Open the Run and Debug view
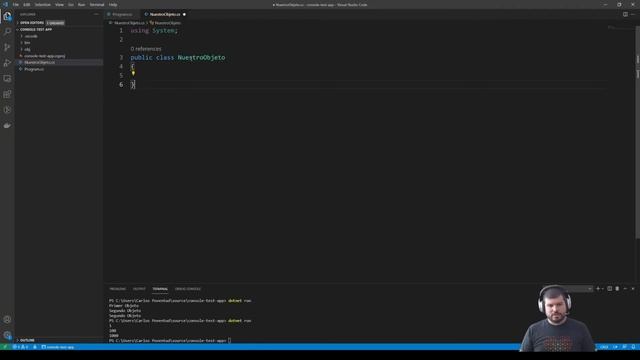Viewport: 640px width, 360px height. (x=7, y=63)
